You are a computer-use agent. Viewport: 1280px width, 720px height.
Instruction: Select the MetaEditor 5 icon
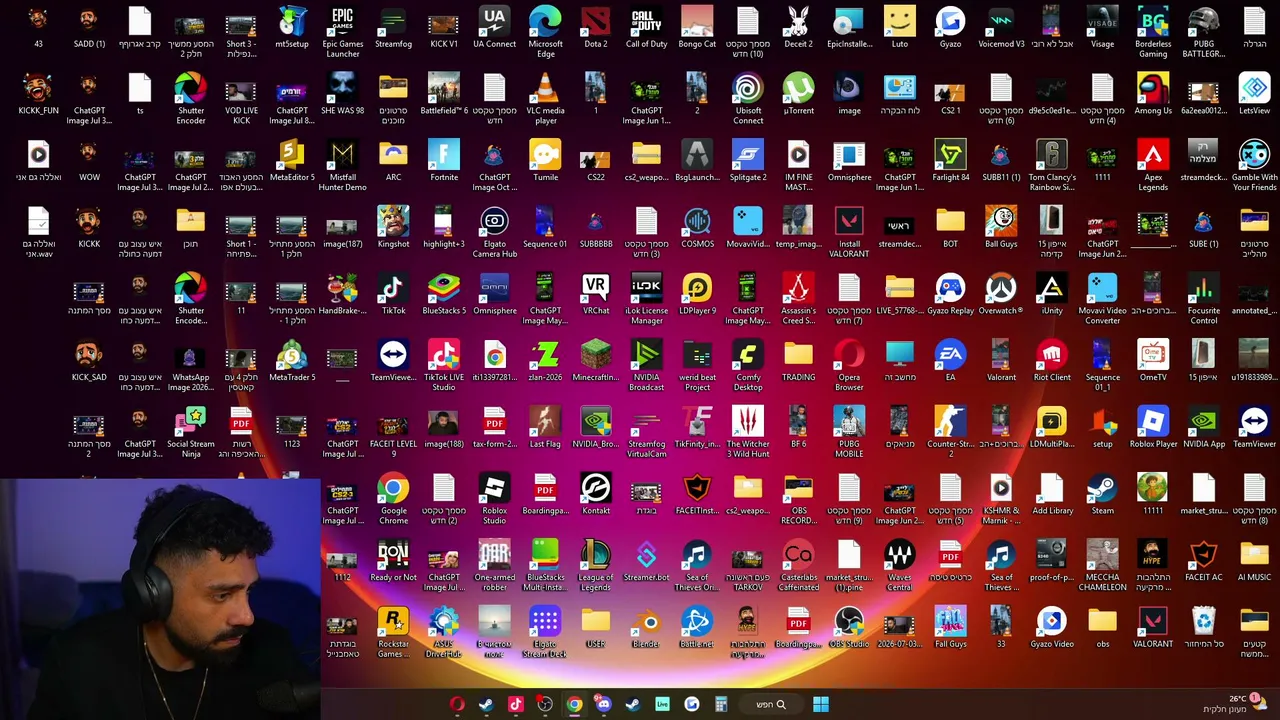coord(292,161)
